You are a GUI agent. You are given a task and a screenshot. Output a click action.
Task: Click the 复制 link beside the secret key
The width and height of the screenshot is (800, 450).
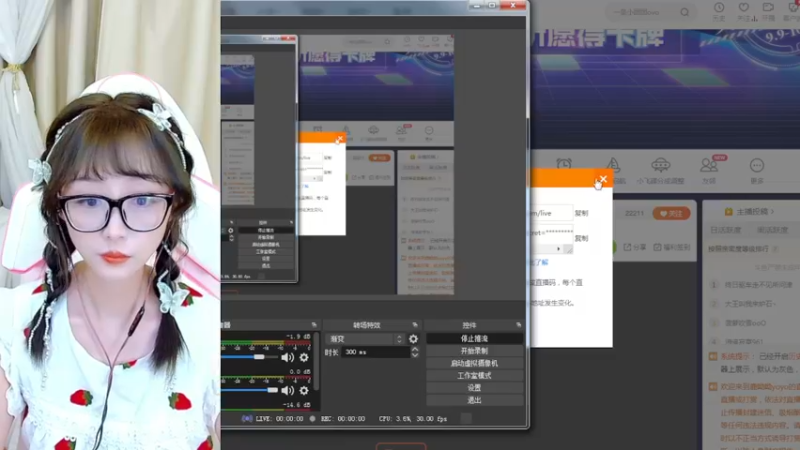click(x=582, y=238)
